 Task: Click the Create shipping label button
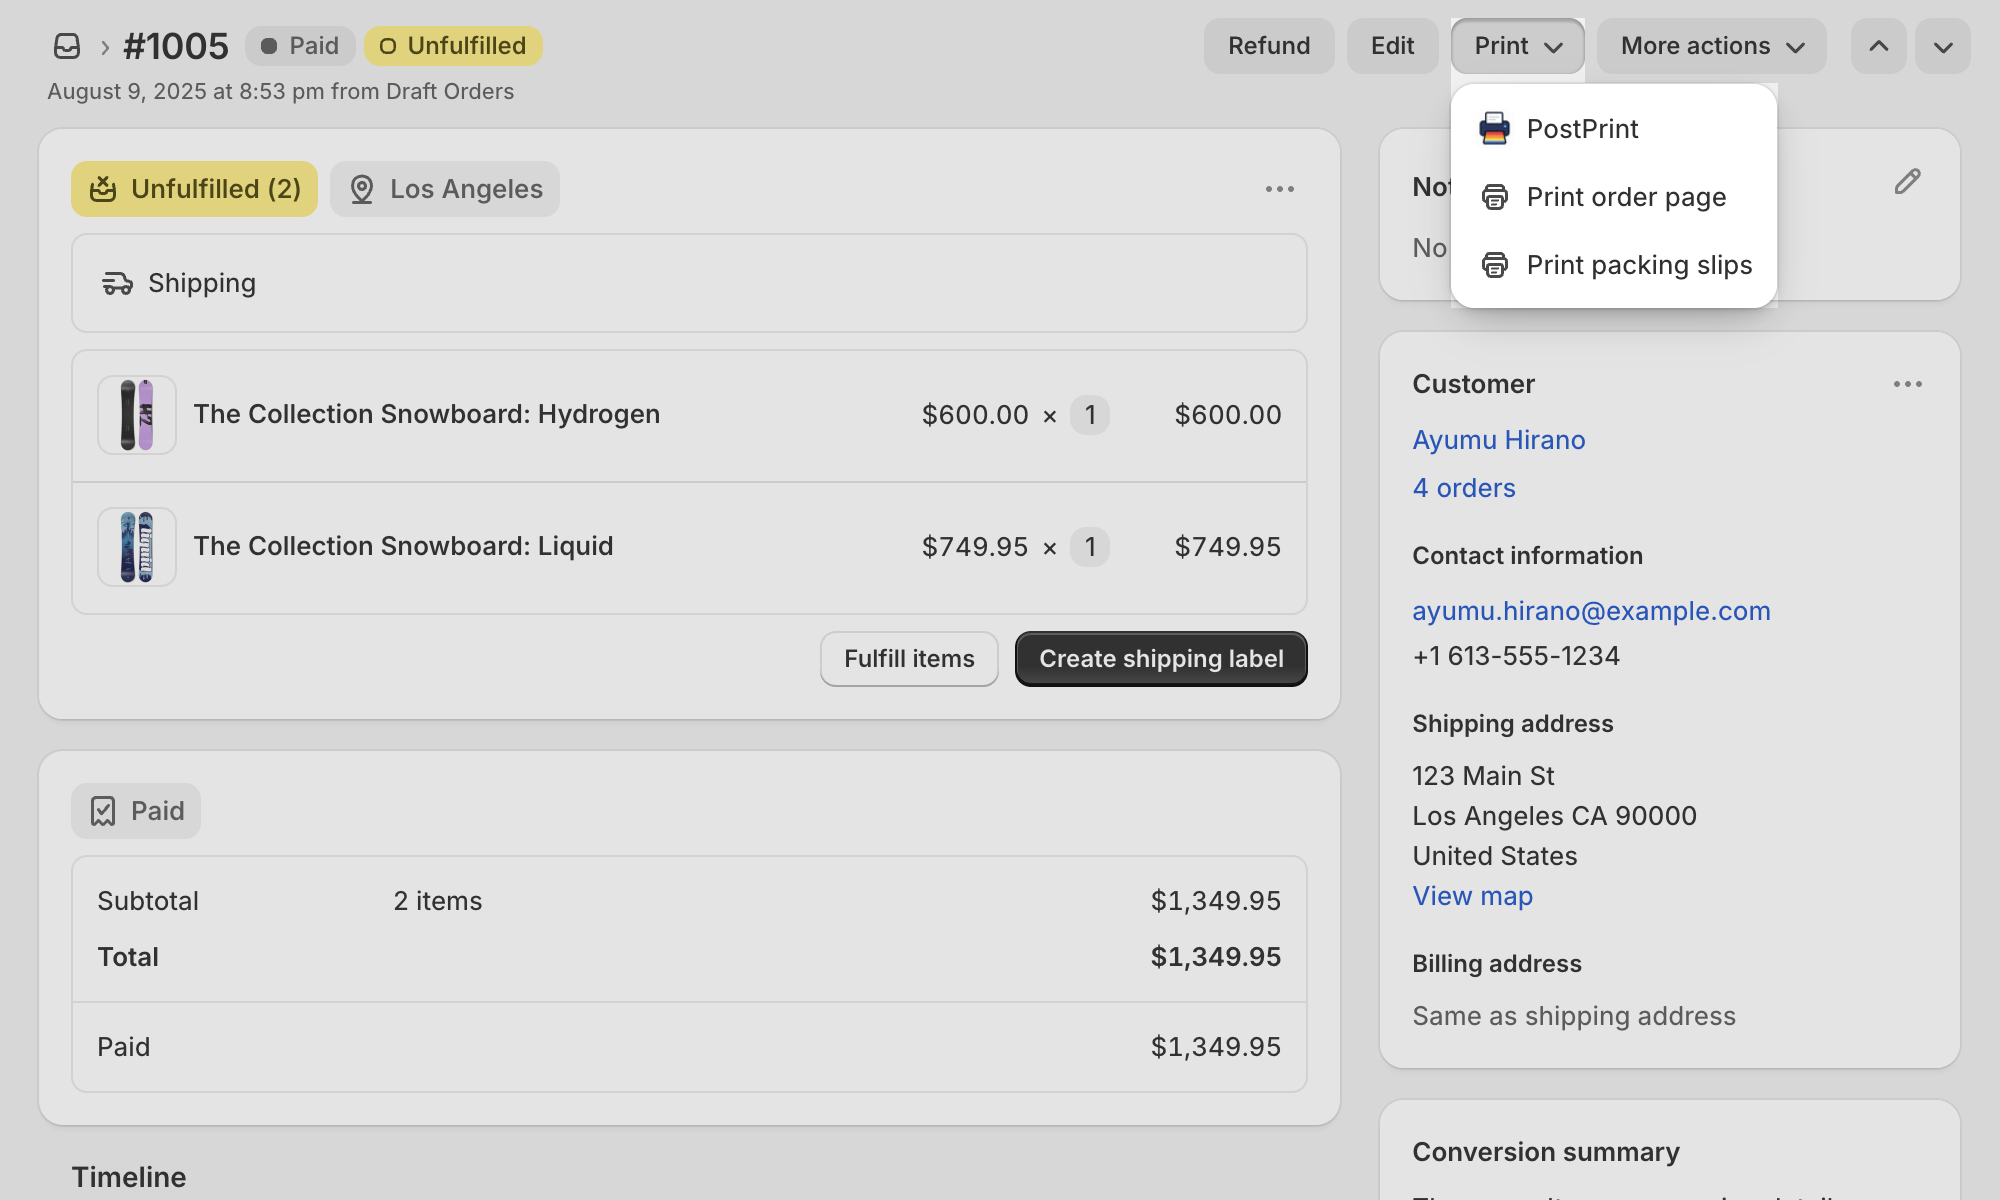1160,658
